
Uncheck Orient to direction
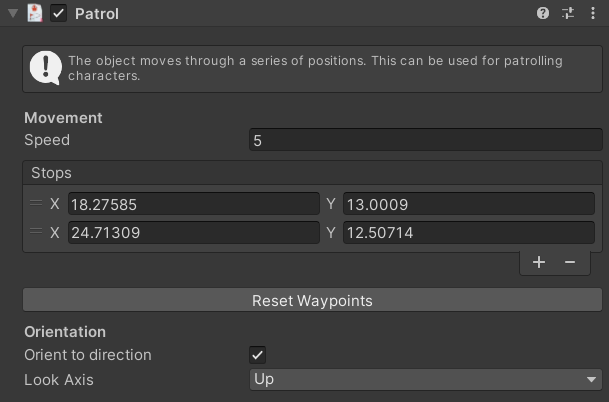[x=258, y=355]
